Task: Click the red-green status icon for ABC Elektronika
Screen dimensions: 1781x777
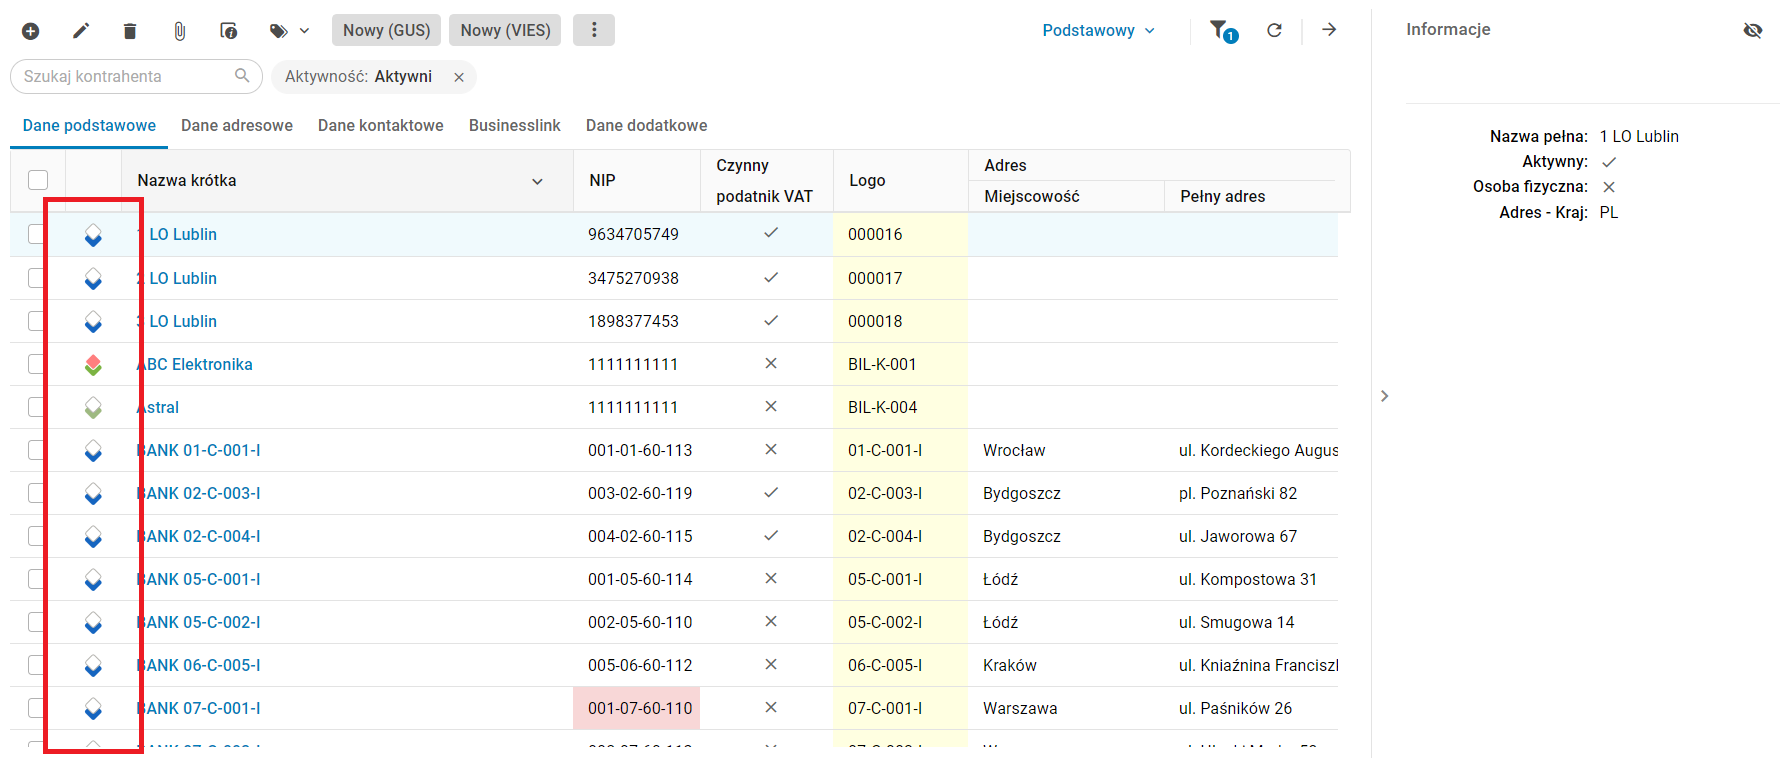Action: (93, 365)
